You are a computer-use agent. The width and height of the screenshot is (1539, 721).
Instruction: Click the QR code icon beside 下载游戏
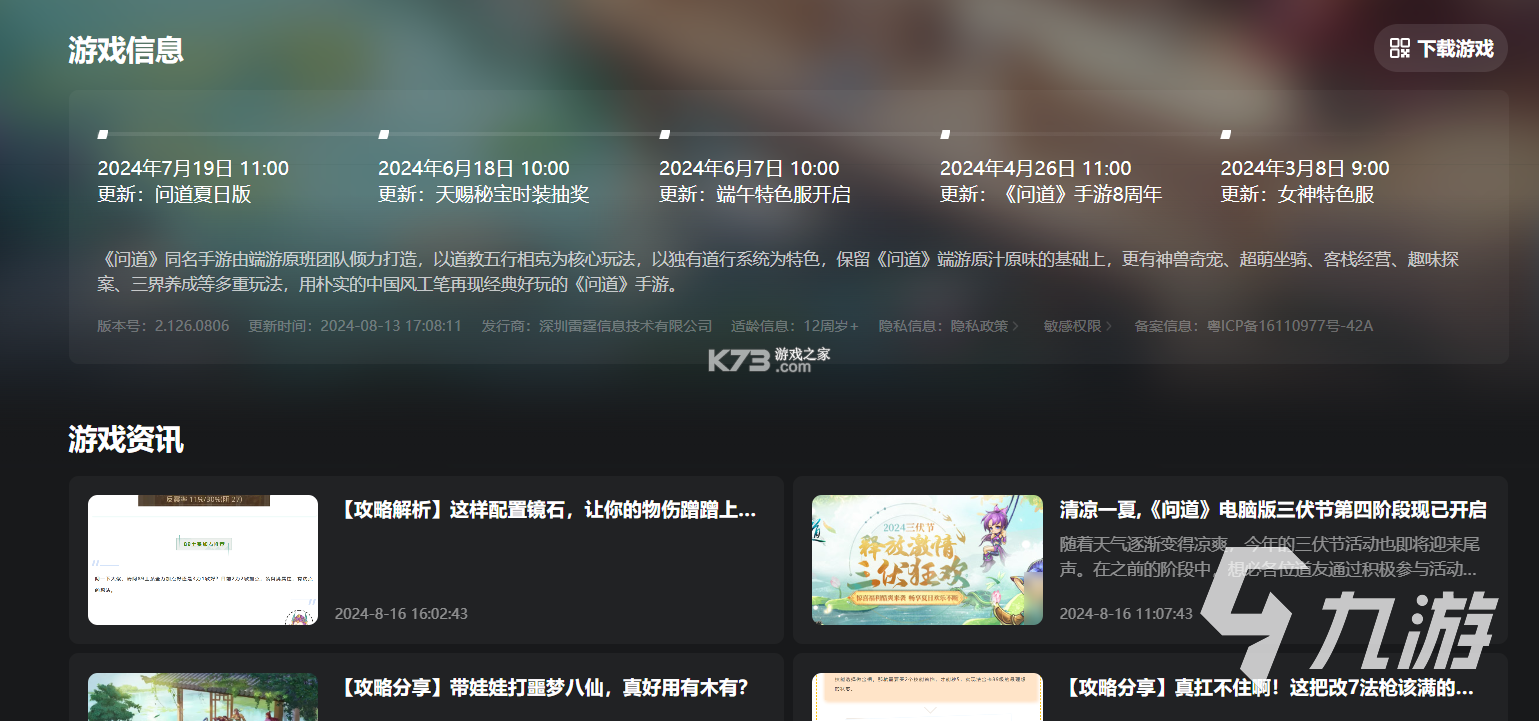(x=1400, y=48)
